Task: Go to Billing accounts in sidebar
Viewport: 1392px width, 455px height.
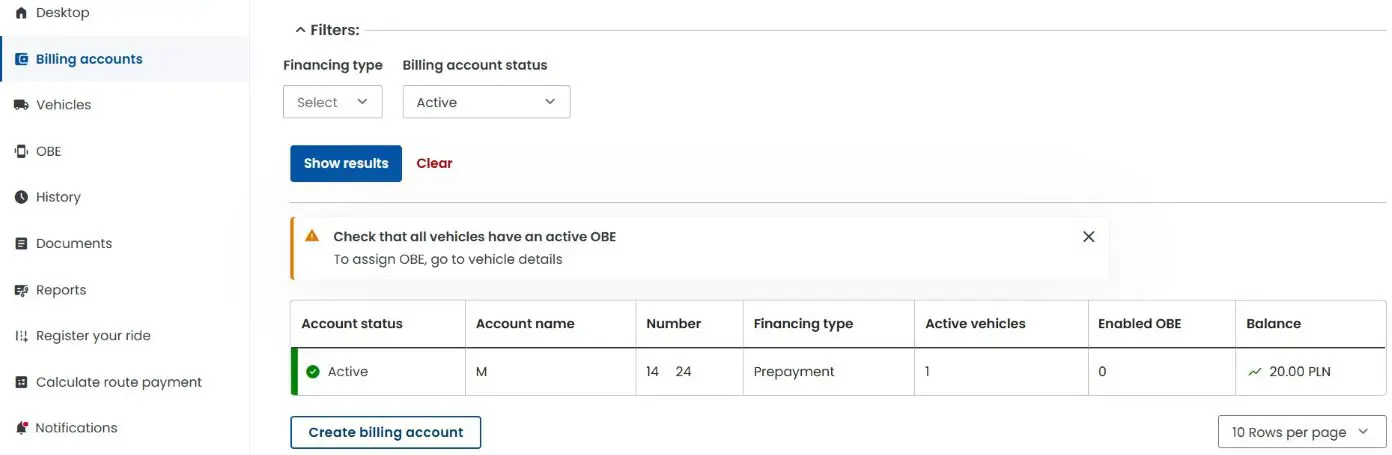Action: tap(89, 59)
